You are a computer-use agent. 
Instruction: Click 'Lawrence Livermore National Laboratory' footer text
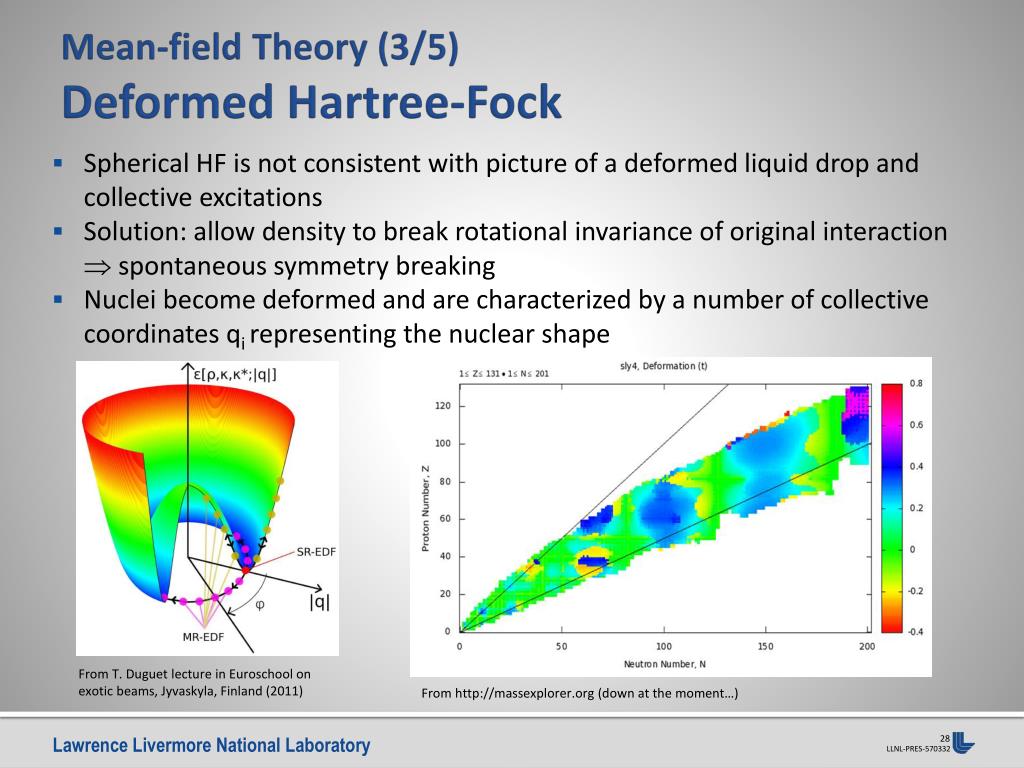[212, 745]
